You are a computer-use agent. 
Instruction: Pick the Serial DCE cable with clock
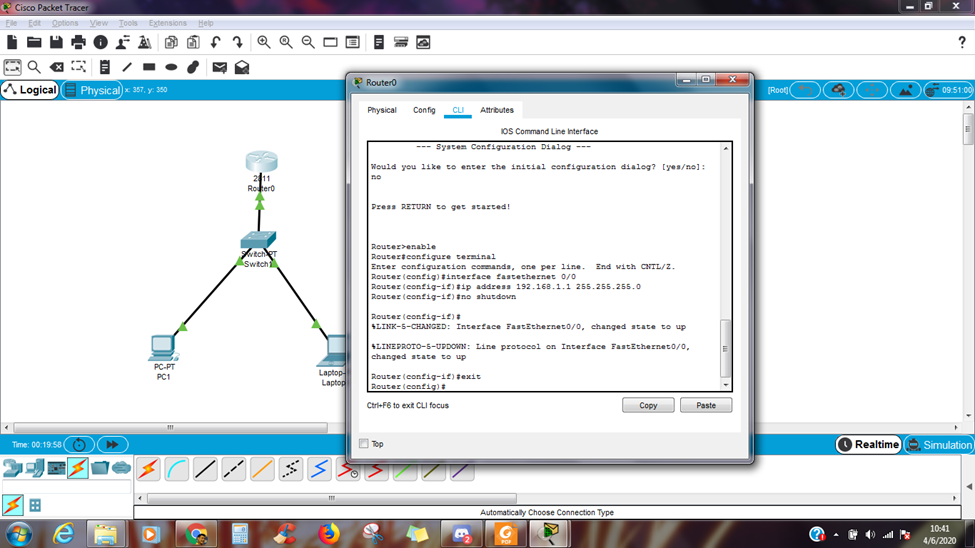pyautogui.click(x=348, y=470)
